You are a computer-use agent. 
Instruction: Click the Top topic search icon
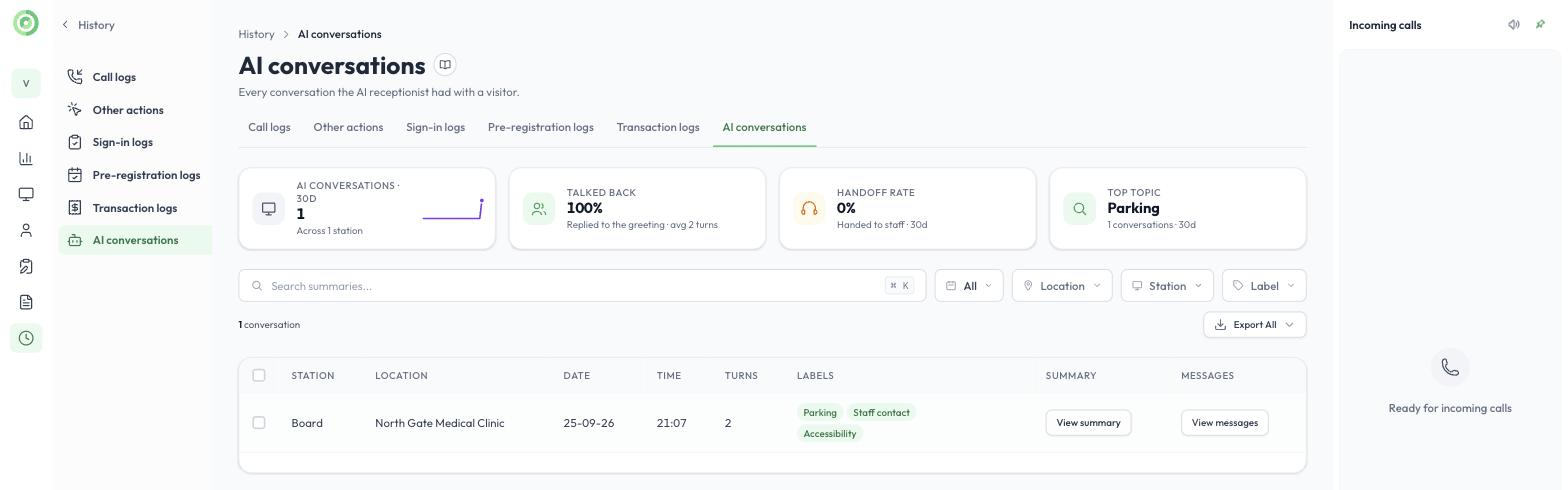click(1079, 208)
